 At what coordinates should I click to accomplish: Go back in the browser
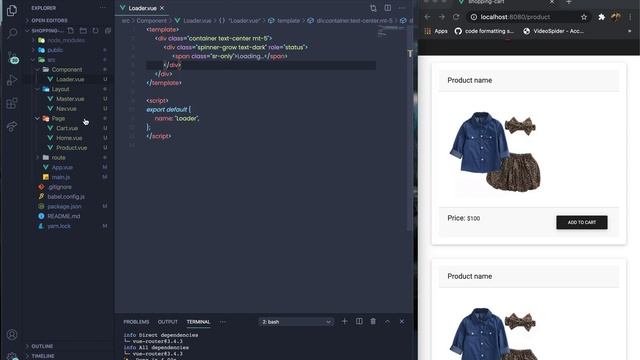(x=427, y=17)
